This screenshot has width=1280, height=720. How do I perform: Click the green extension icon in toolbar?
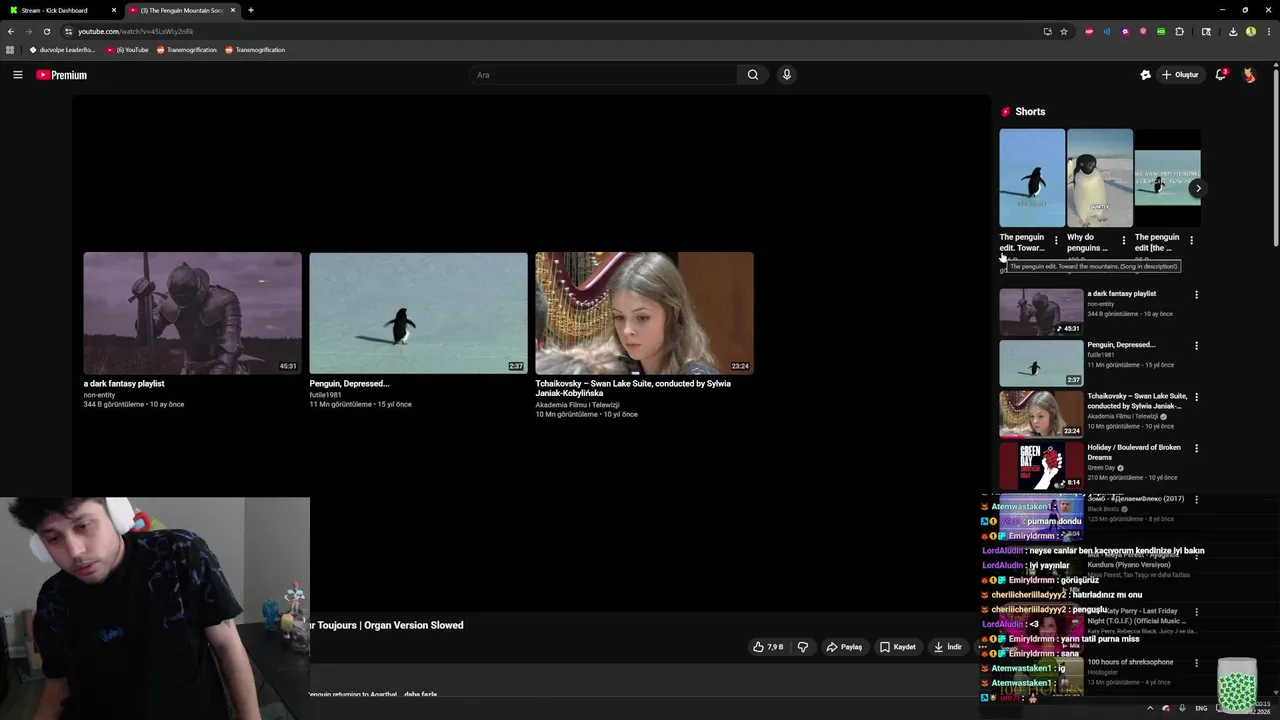pos(1161,31)
